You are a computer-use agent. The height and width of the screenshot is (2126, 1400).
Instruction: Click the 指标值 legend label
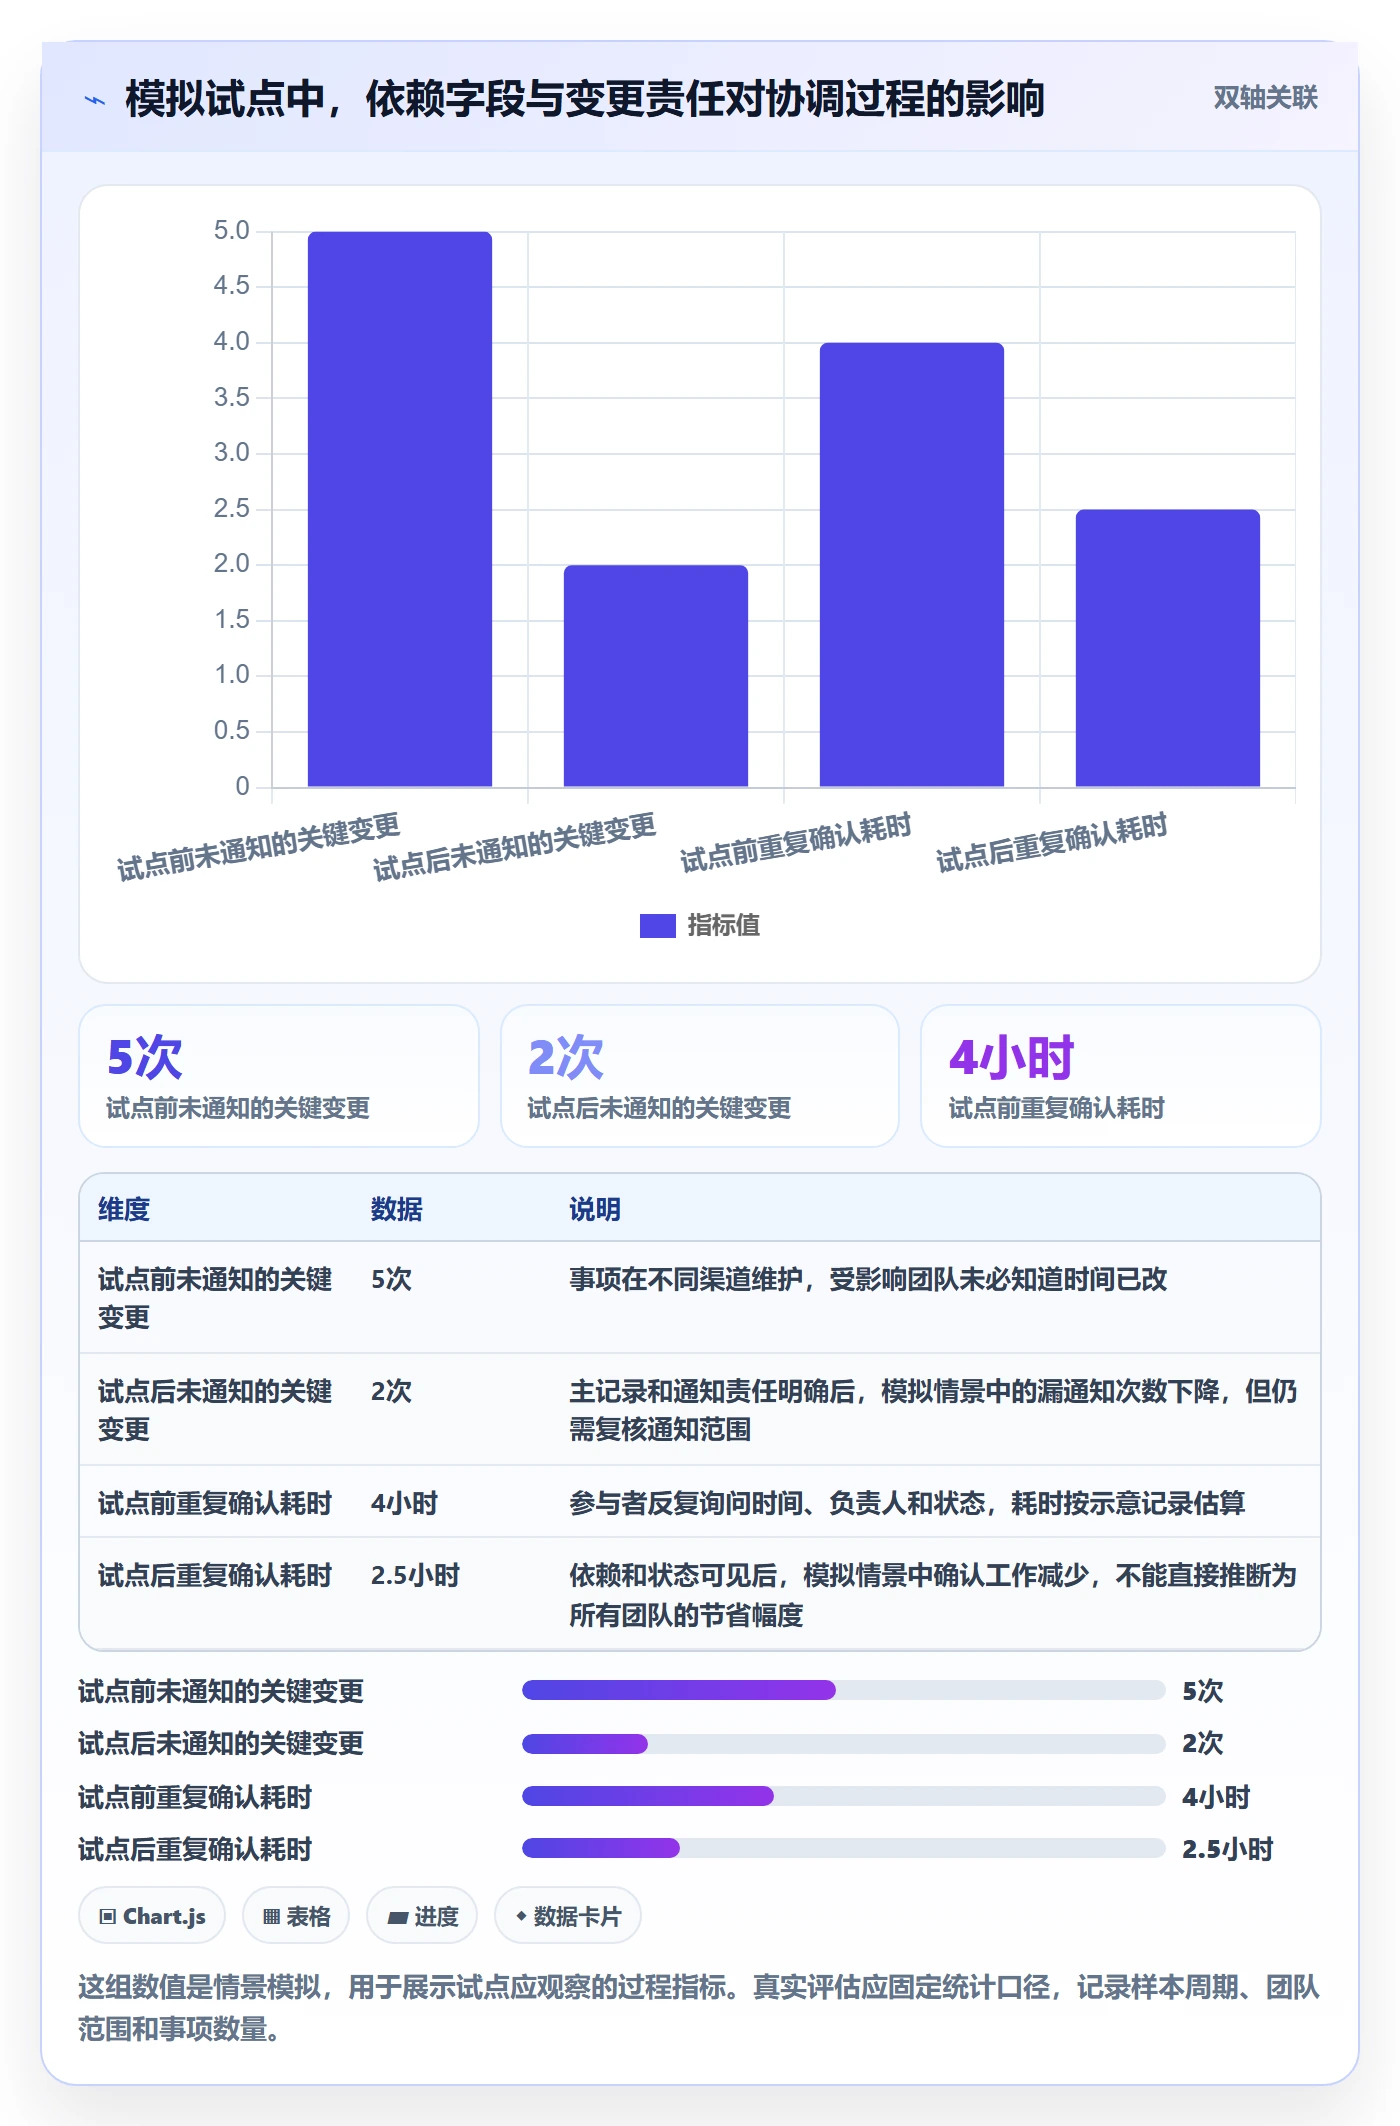[x=724, y=926]
